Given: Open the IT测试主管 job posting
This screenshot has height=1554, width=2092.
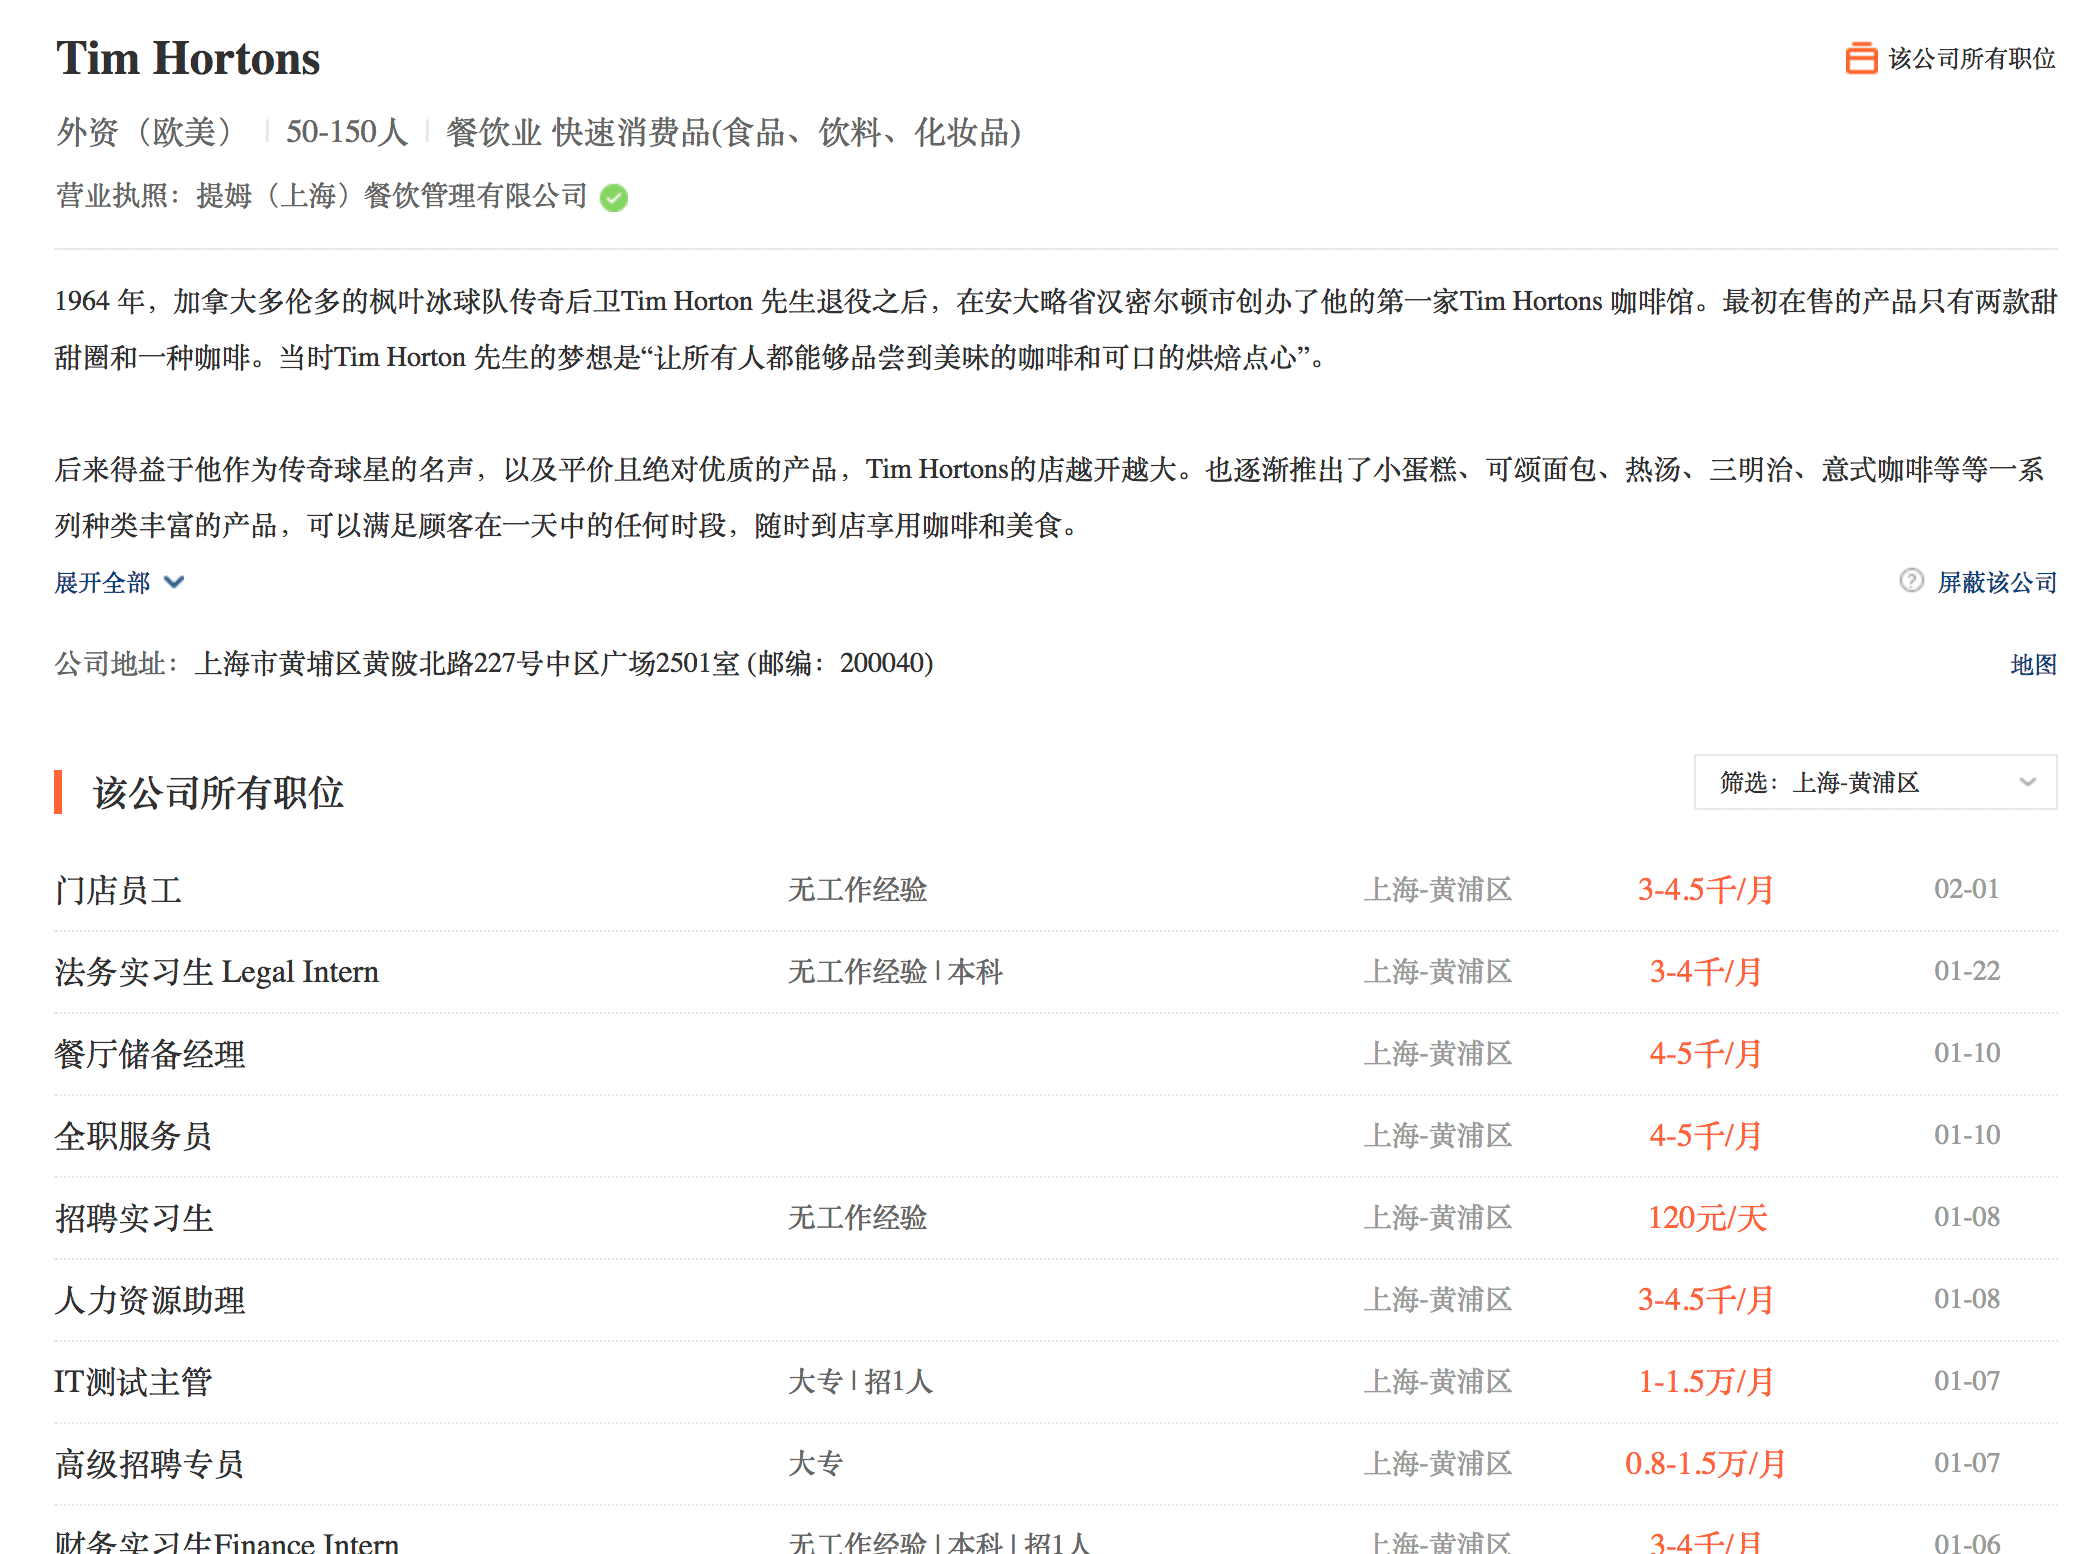Looking at the screenshot, I should (133, 1382).
